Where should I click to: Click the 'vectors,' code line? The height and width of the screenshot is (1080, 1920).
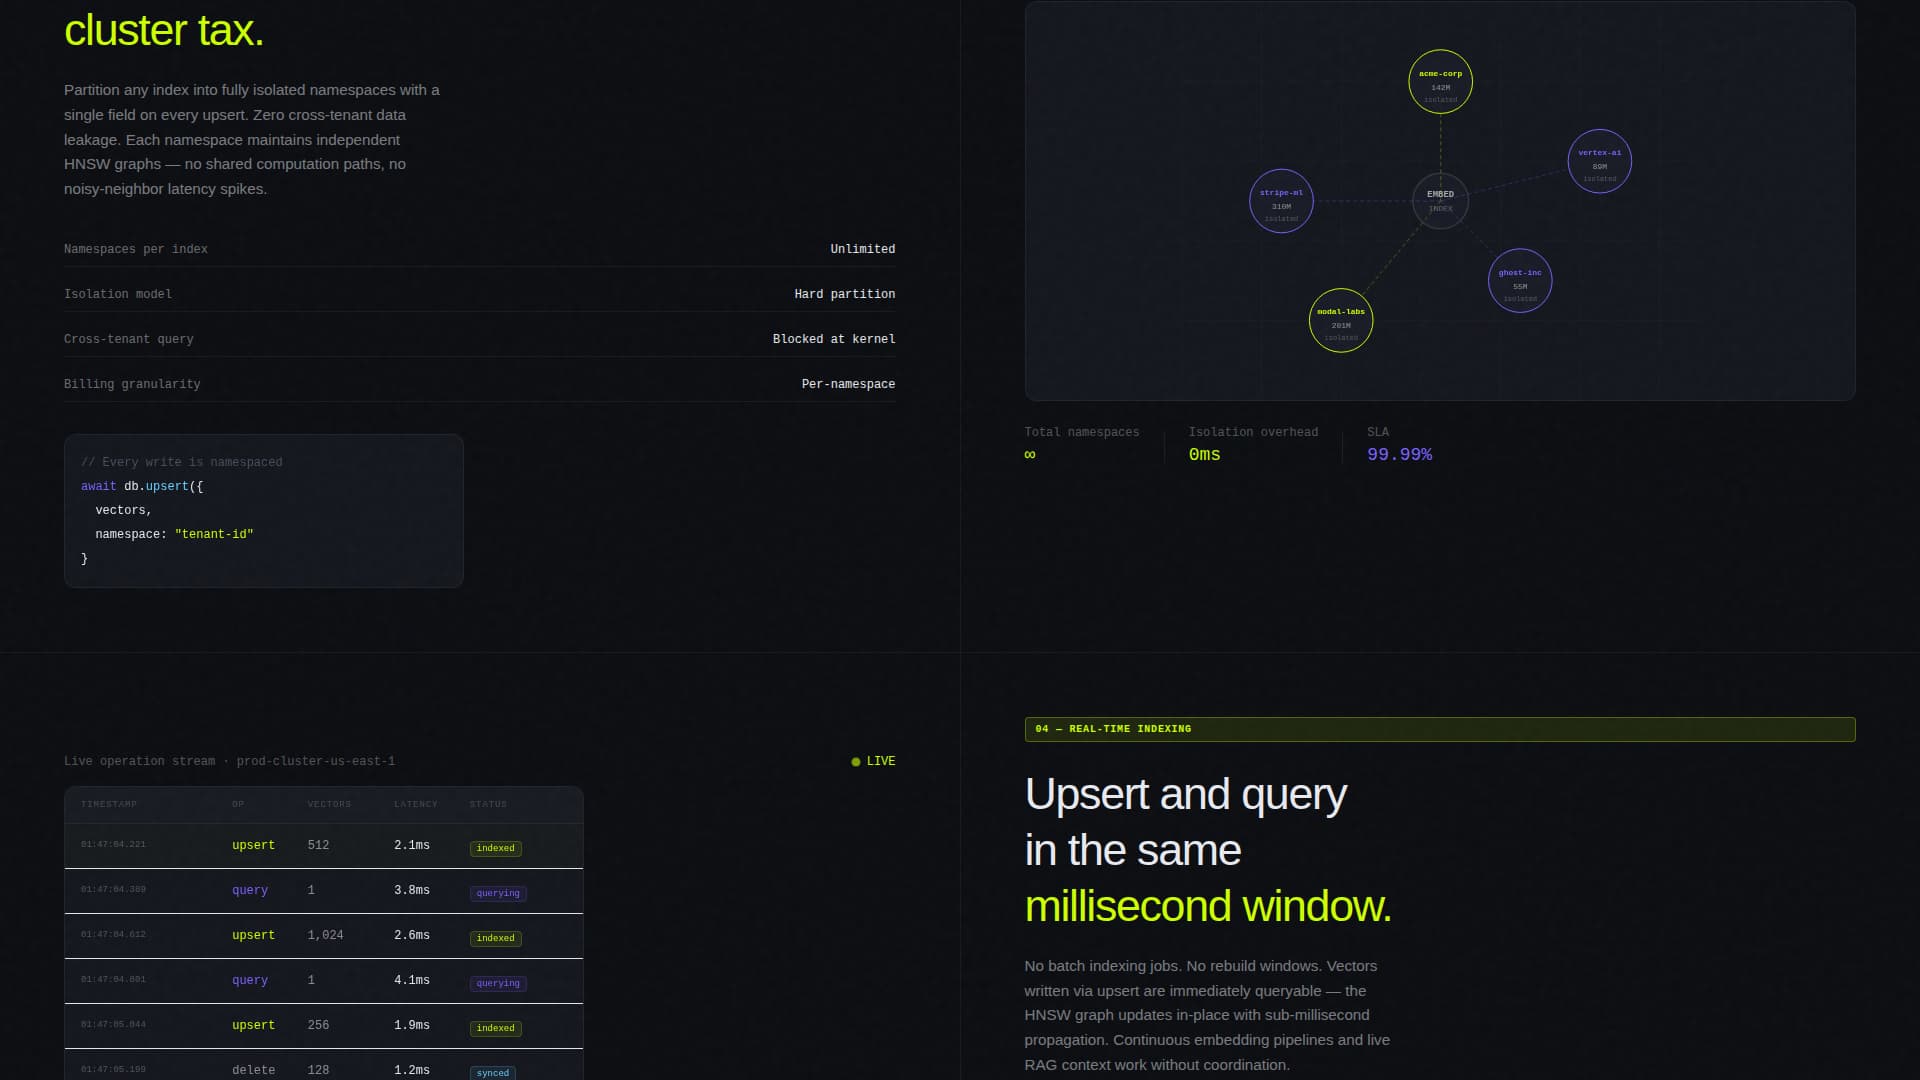click(x=123, y=510)
